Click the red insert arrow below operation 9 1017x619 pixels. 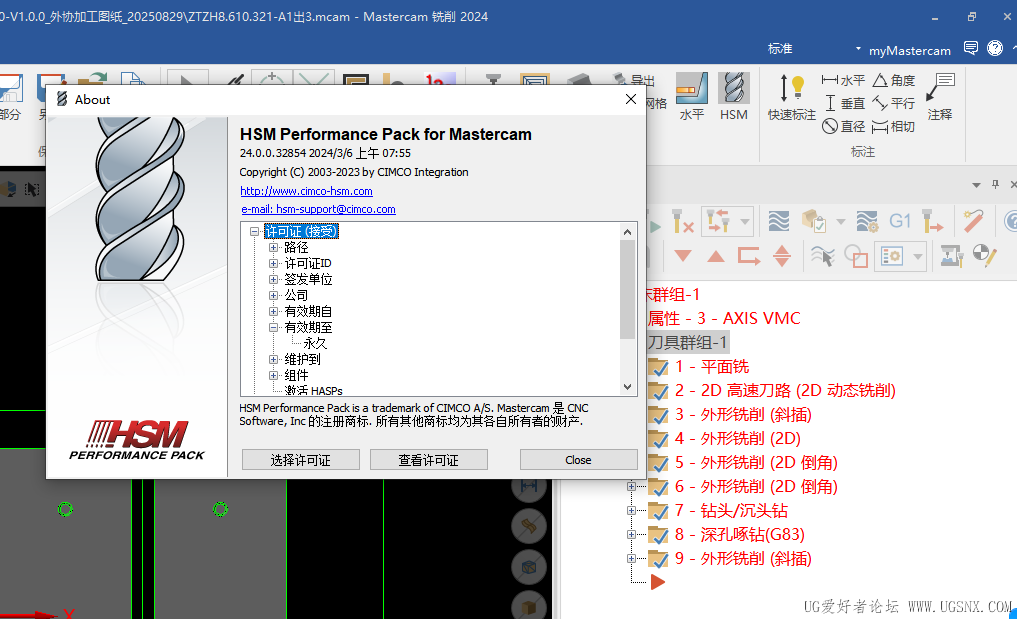pos(658,582)
